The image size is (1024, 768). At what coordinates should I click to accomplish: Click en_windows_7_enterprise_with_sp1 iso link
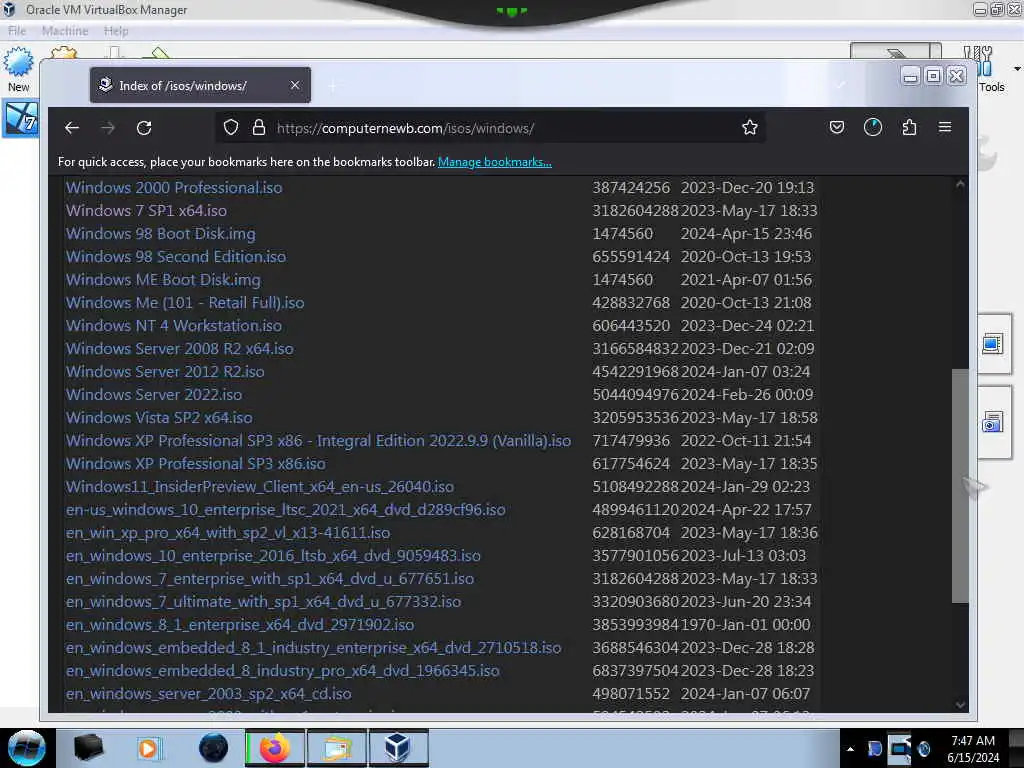[270, 579]
